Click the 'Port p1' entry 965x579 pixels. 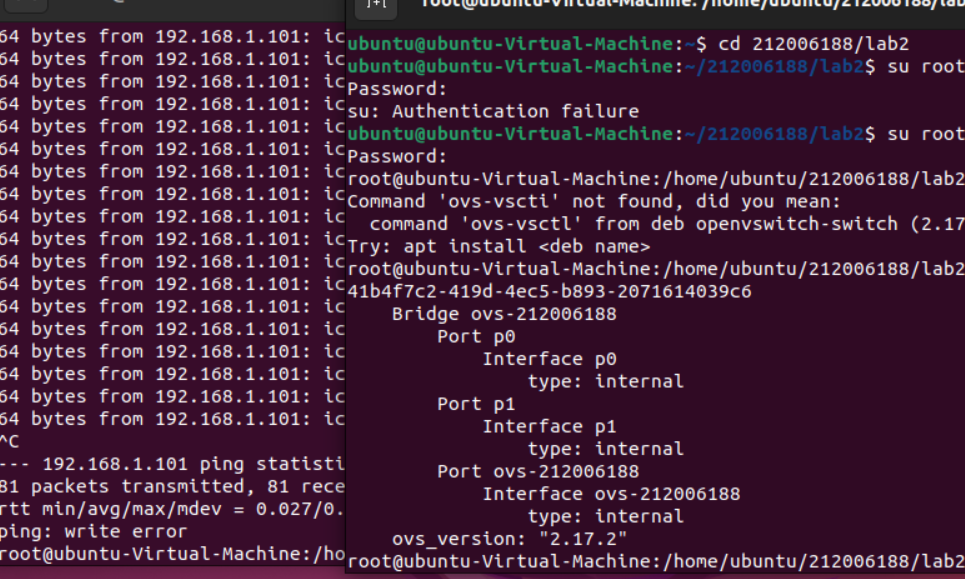click(x=476, y=404)
